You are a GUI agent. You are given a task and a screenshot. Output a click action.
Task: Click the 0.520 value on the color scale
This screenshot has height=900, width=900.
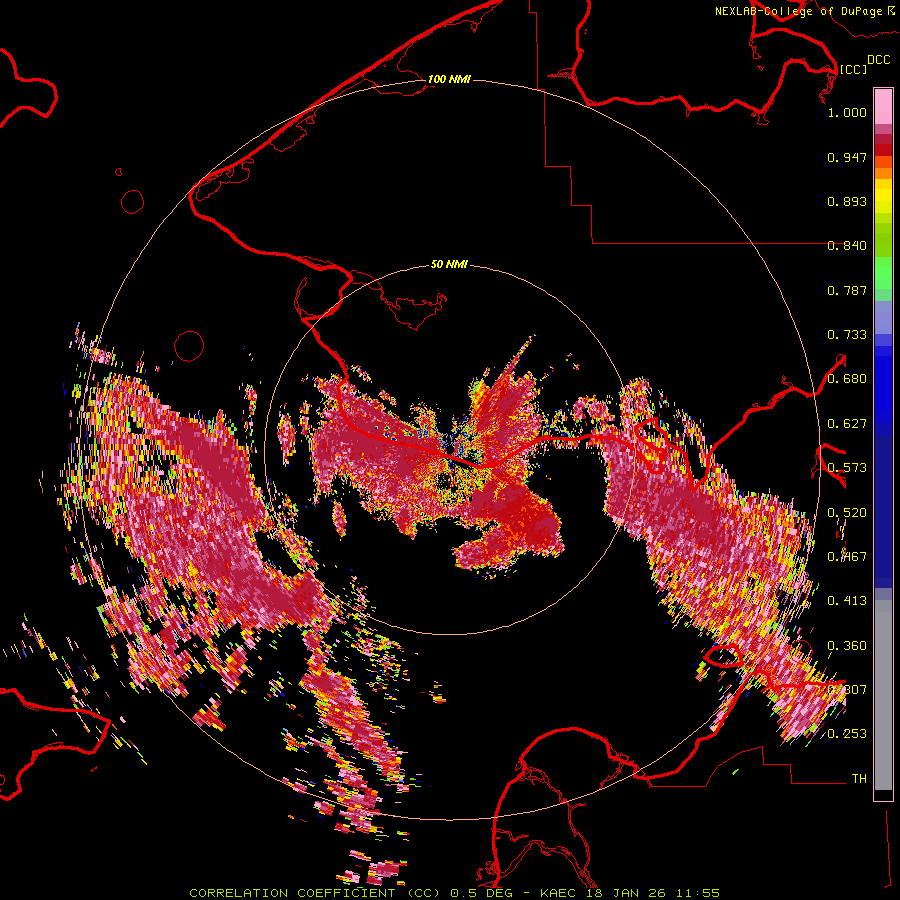847,513
